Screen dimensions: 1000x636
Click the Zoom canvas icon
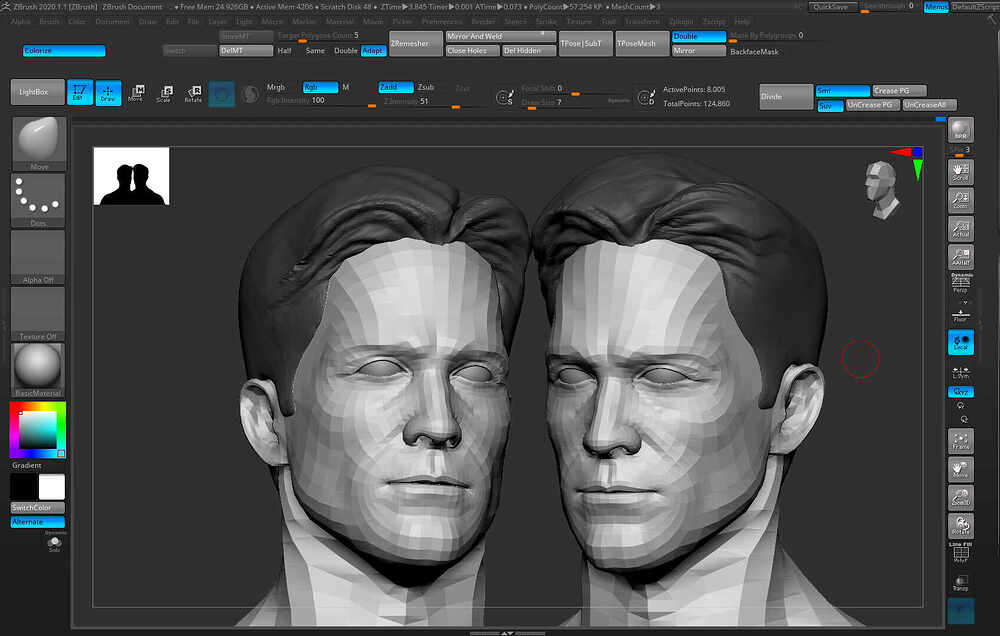(960, 200)
